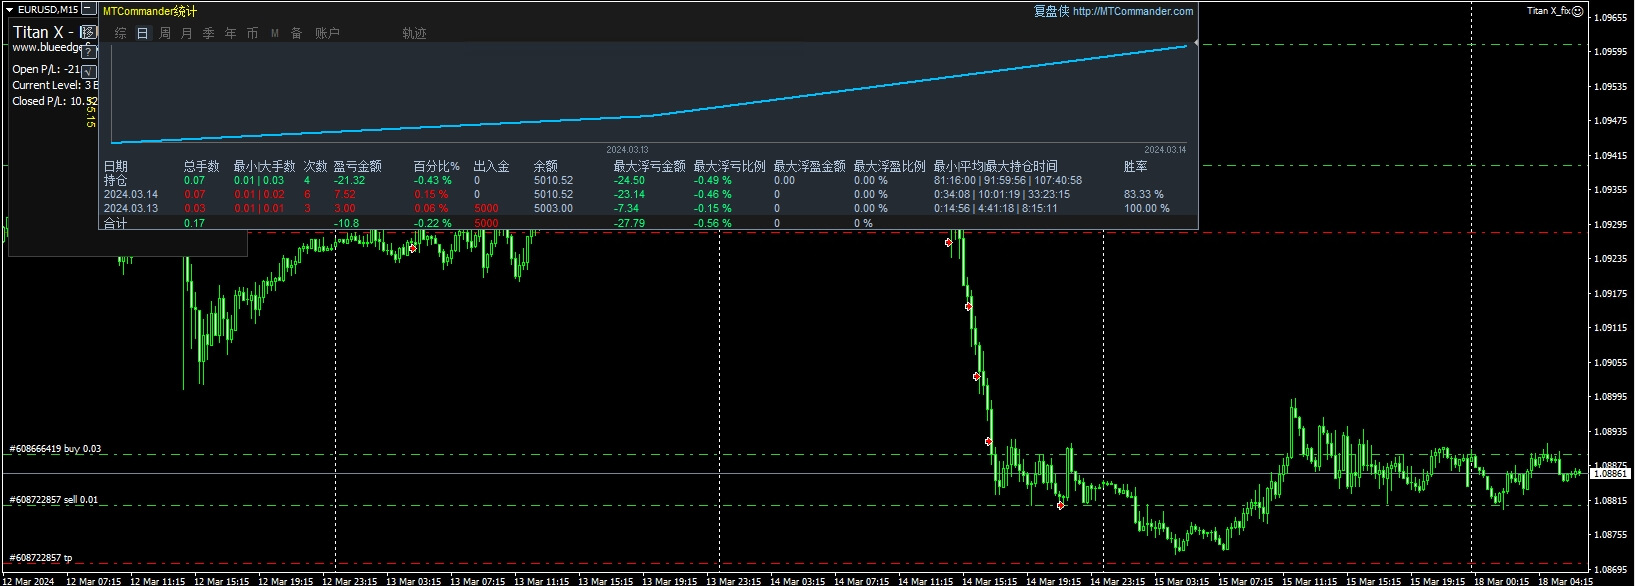Click the 移 move button beside Titan X
The width and height of the screenshot is (1636, 586).
click(88, 32)
